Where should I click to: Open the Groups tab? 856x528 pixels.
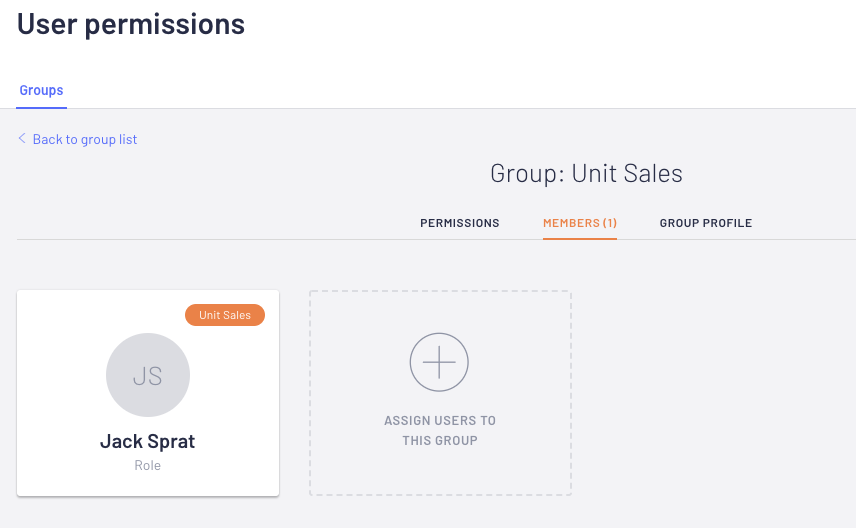[41, 90]
